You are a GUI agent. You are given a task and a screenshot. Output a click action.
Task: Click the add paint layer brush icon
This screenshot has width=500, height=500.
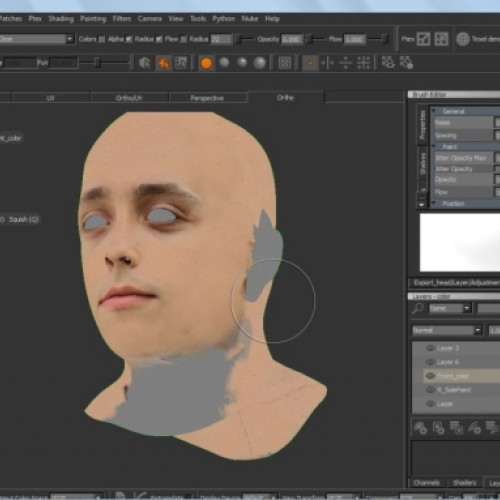(x=420, y=428)
